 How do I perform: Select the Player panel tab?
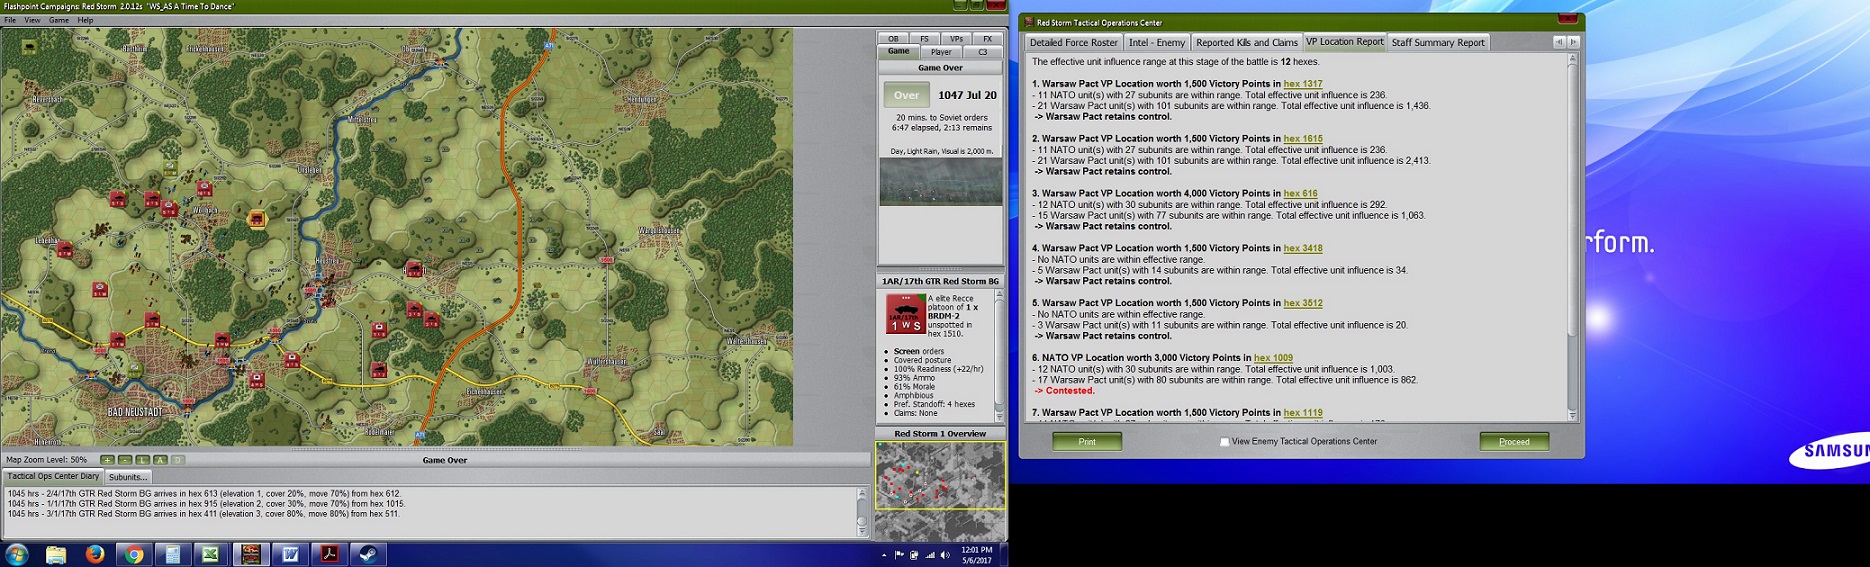pos(941,52)
